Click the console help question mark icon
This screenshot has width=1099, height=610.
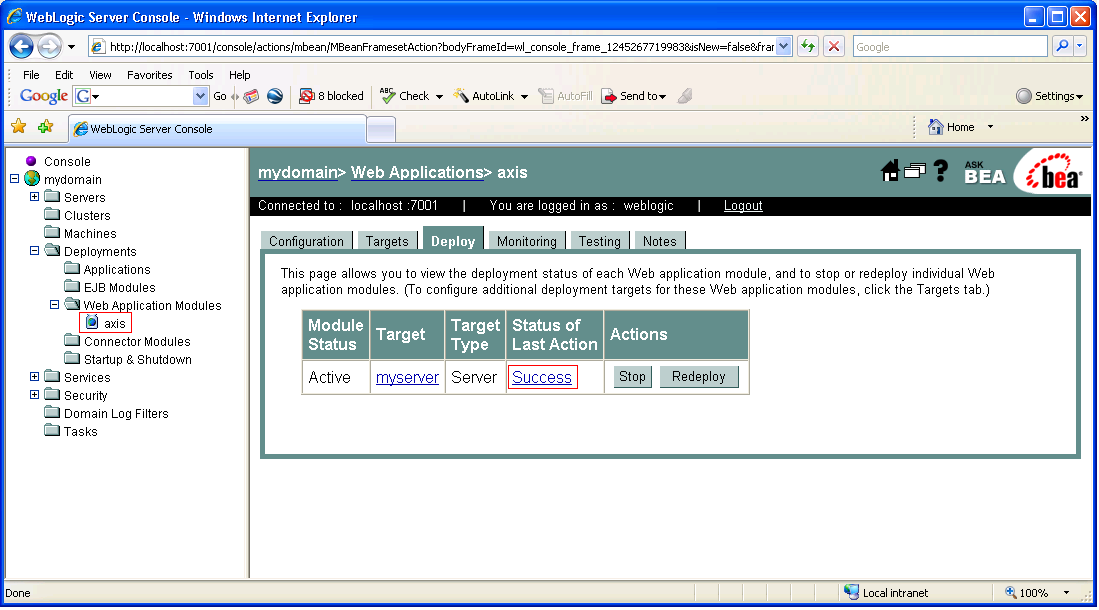(941, 170)
